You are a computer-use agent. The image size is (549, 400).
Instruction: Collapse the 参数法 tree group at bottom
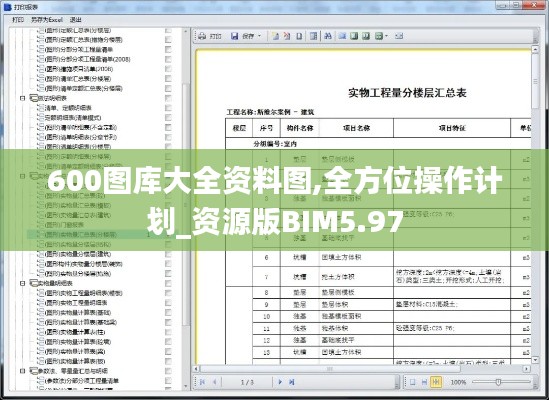point(23,371)
